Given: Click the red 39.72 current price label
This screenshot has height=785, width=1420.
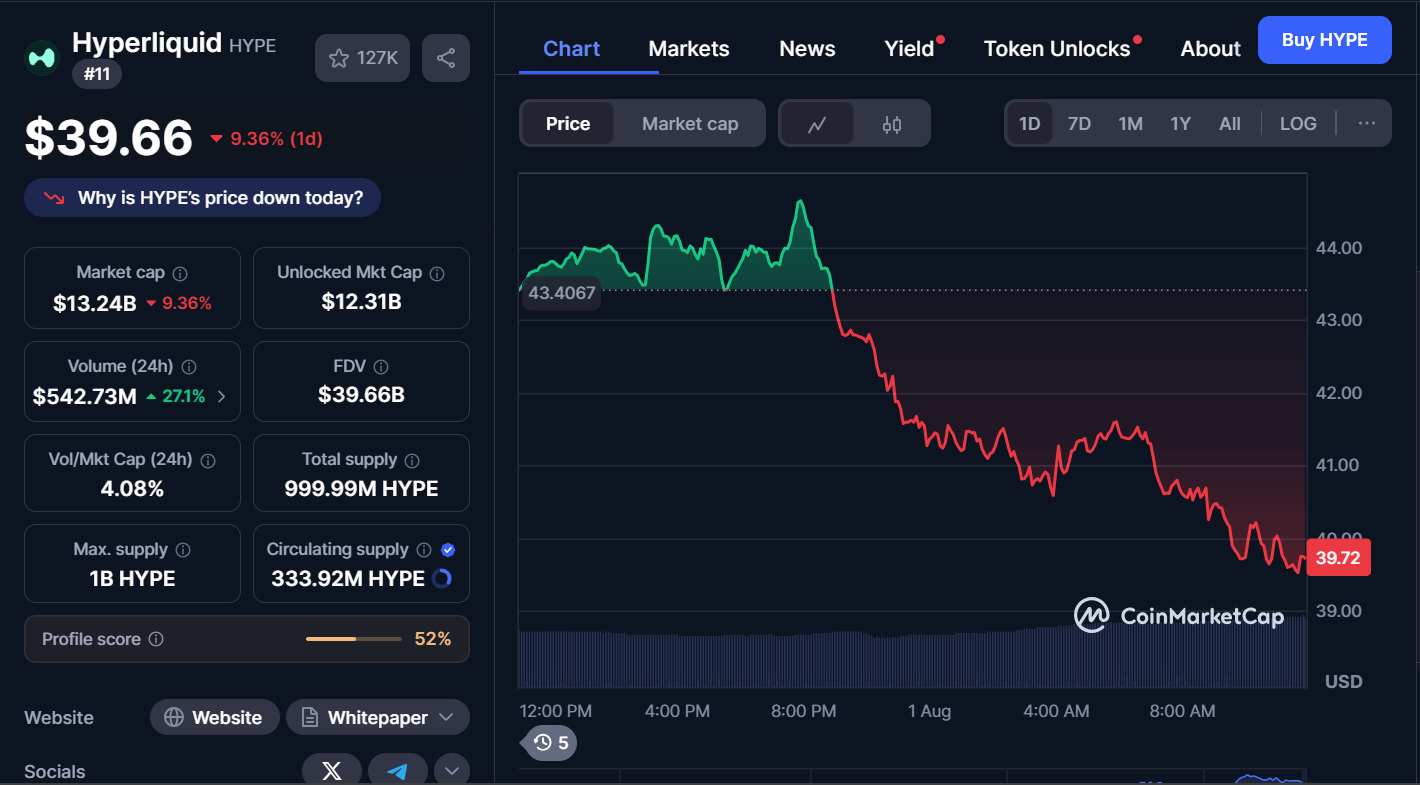Looking at the screenshot, I should pyautogui.click(x=1338, y=558).
